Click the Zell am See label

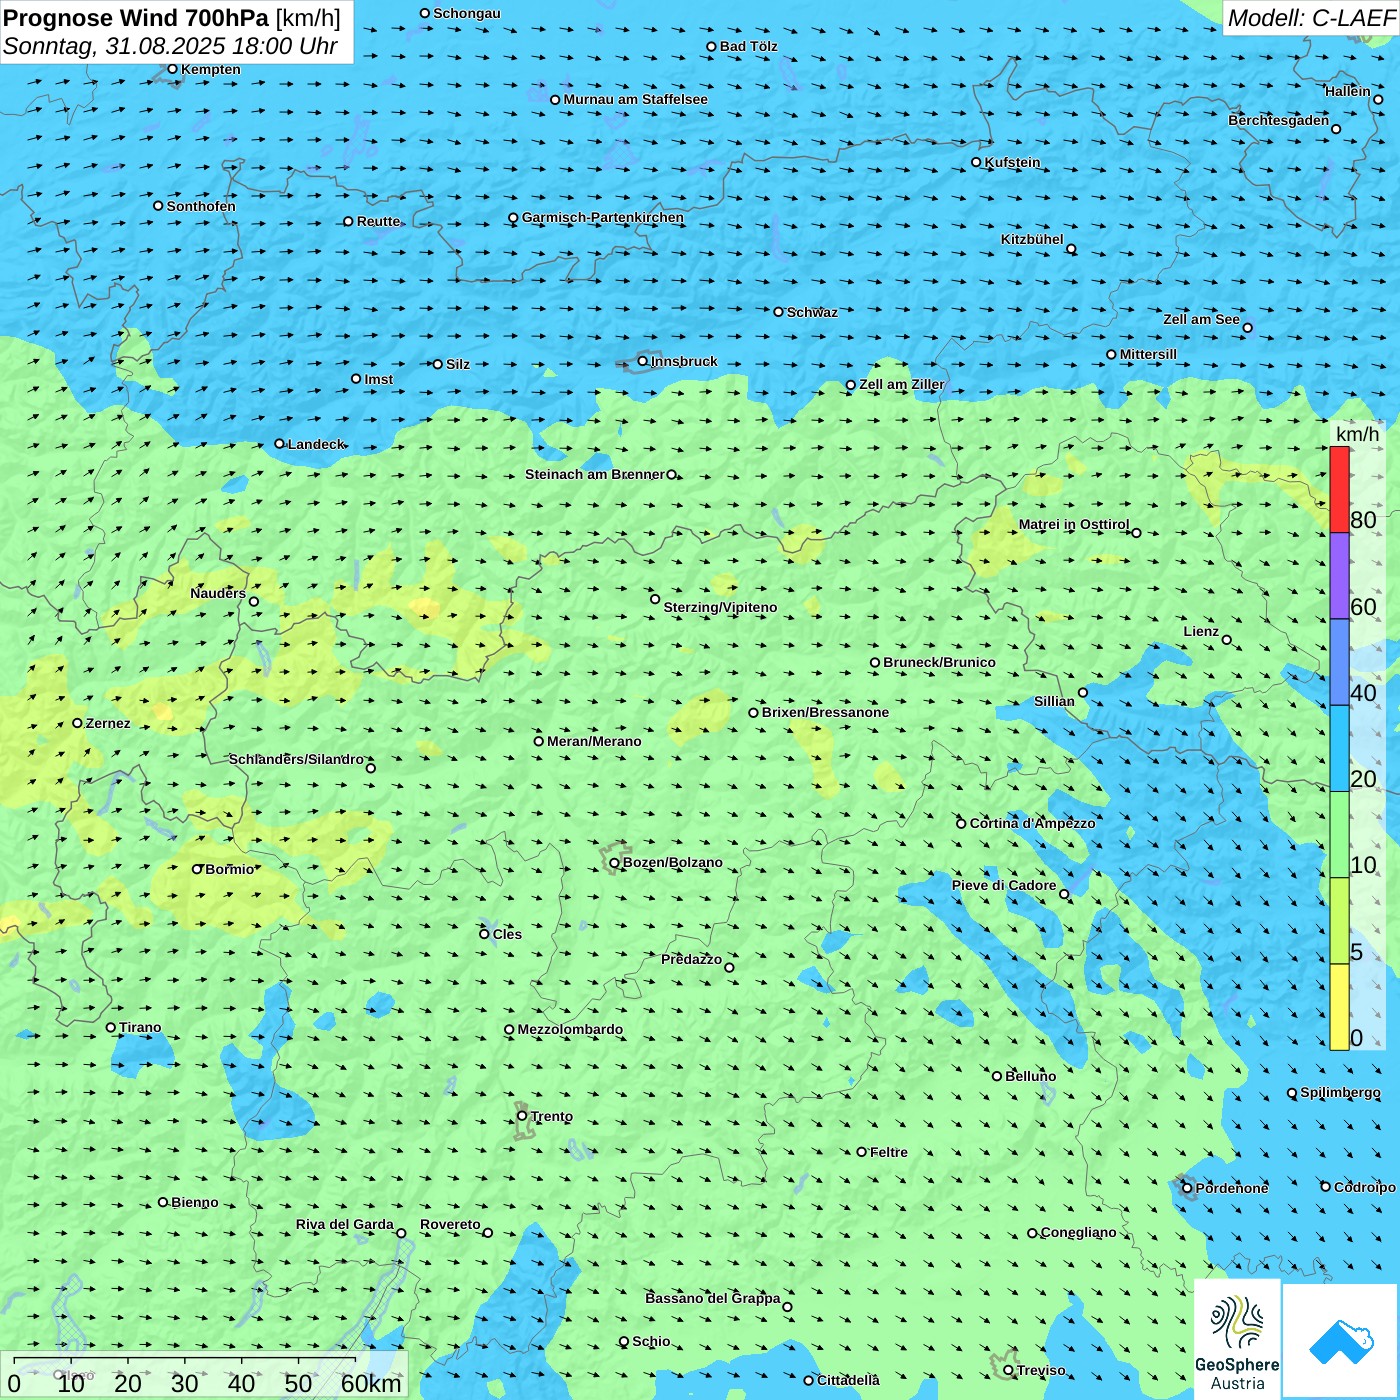click(1201, 319)
